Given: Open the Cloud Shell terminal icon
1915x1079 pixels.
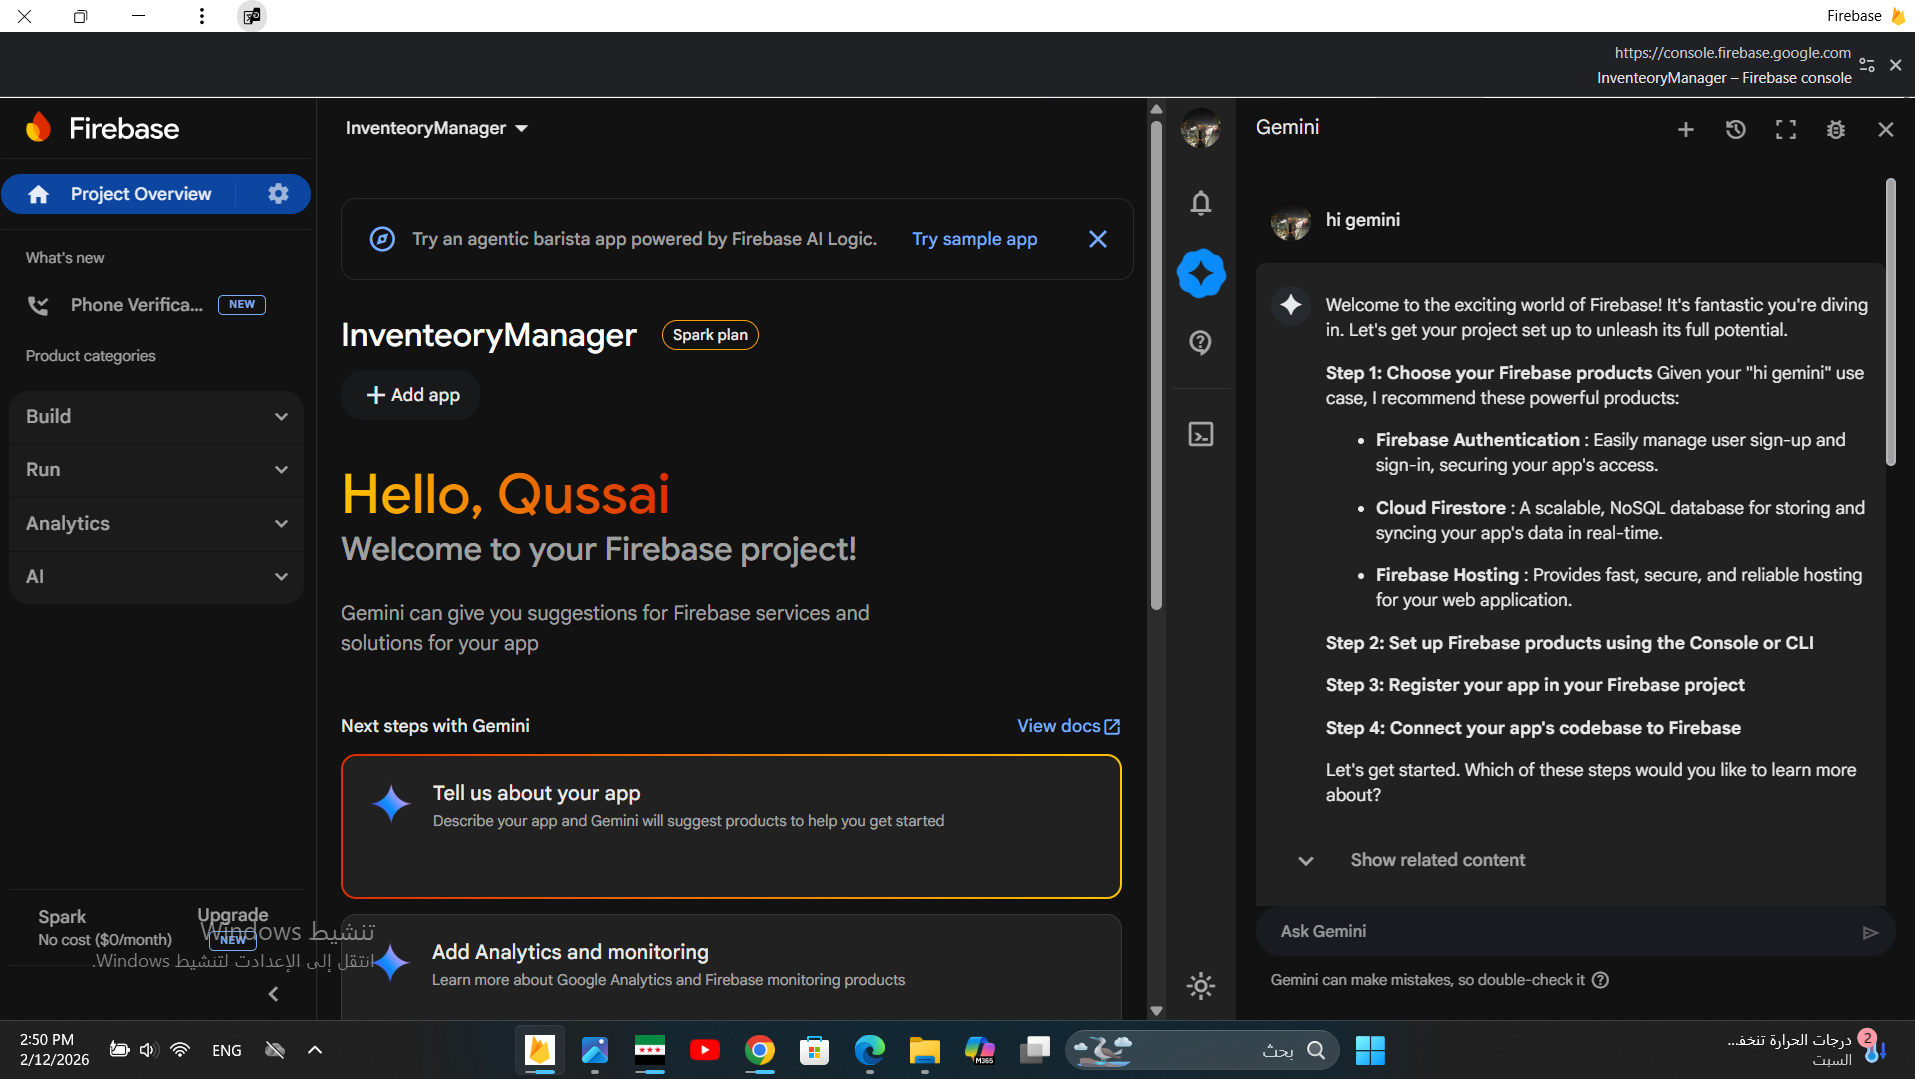Looking at the screenshot, I should pos(1200,434).
